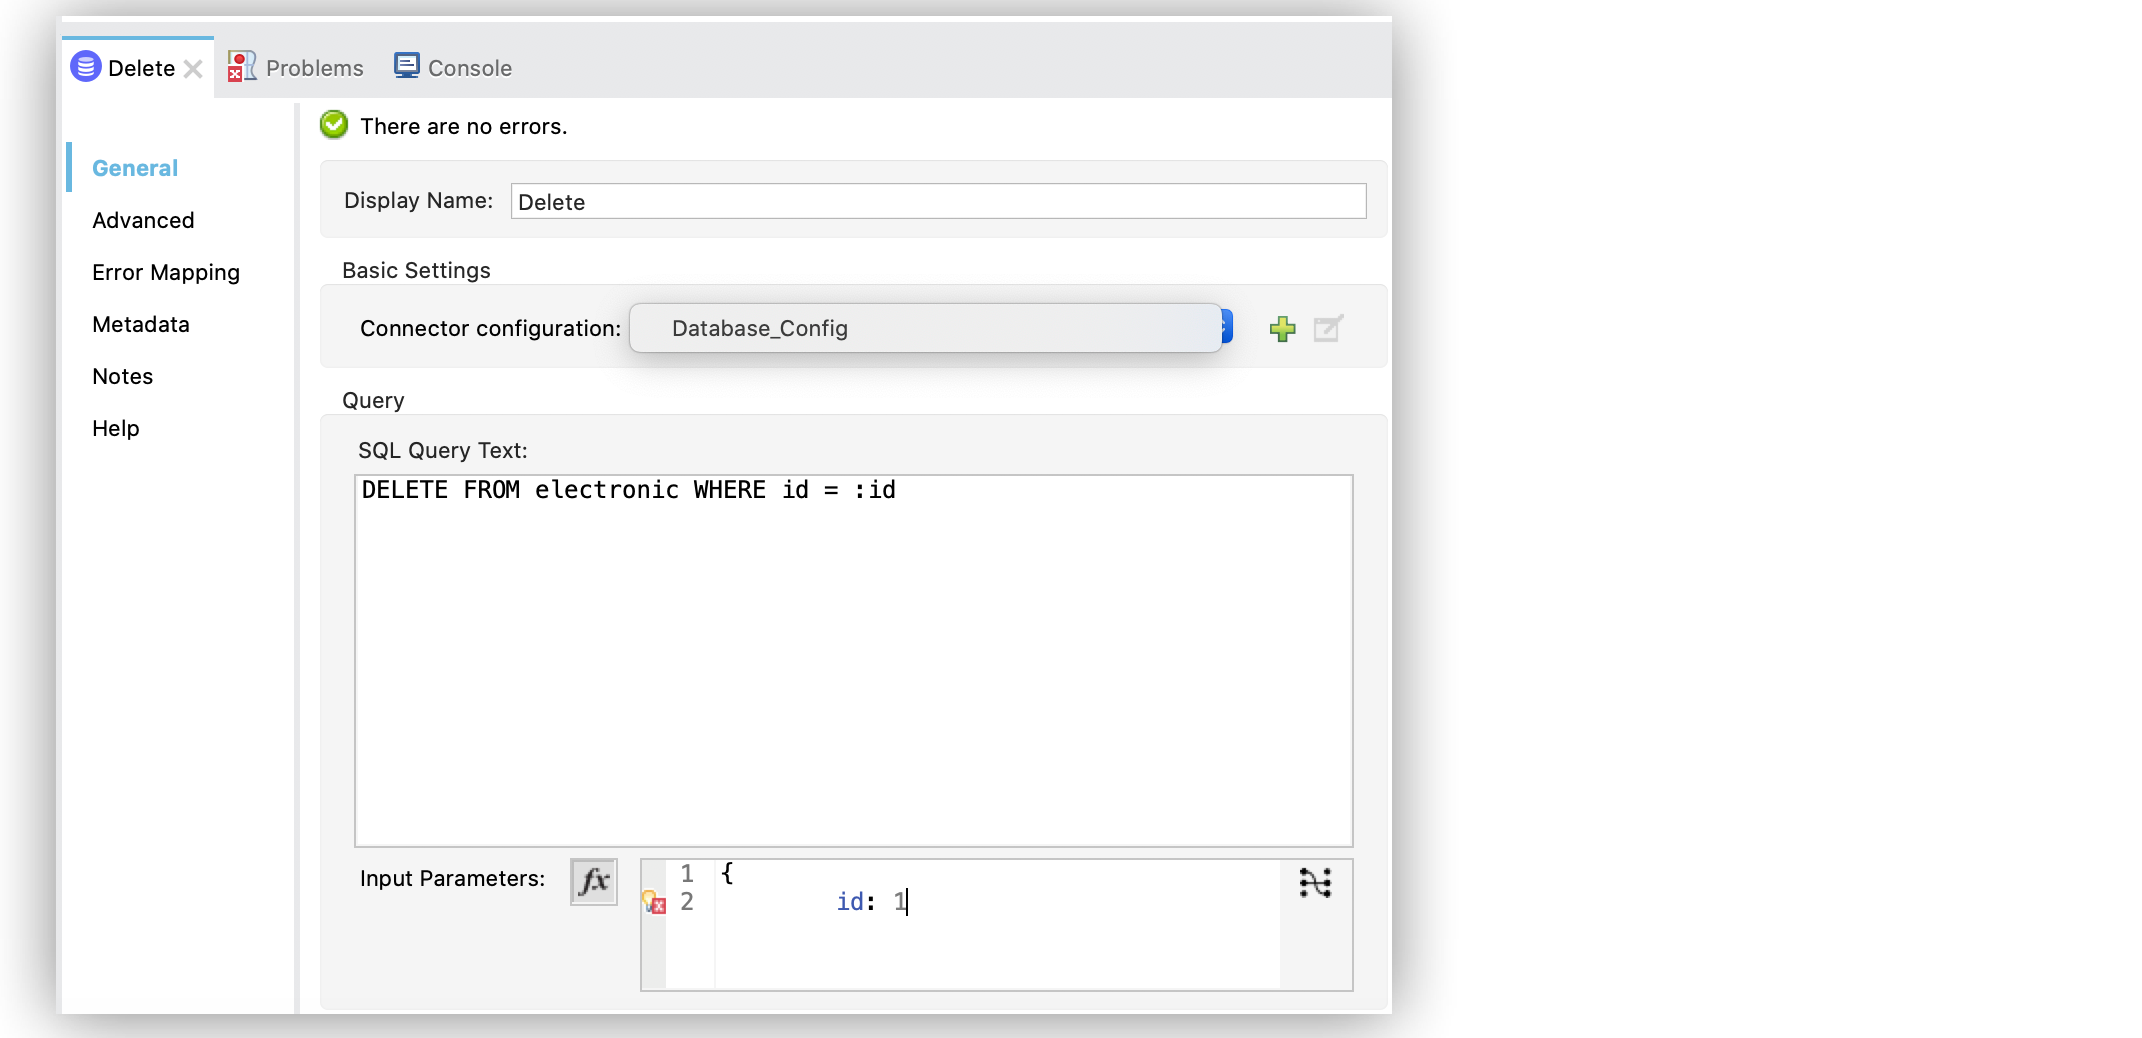This screenshot has width=2142, height=1038.
Task: Switch to the Console tab
Action: click(468, 67)
